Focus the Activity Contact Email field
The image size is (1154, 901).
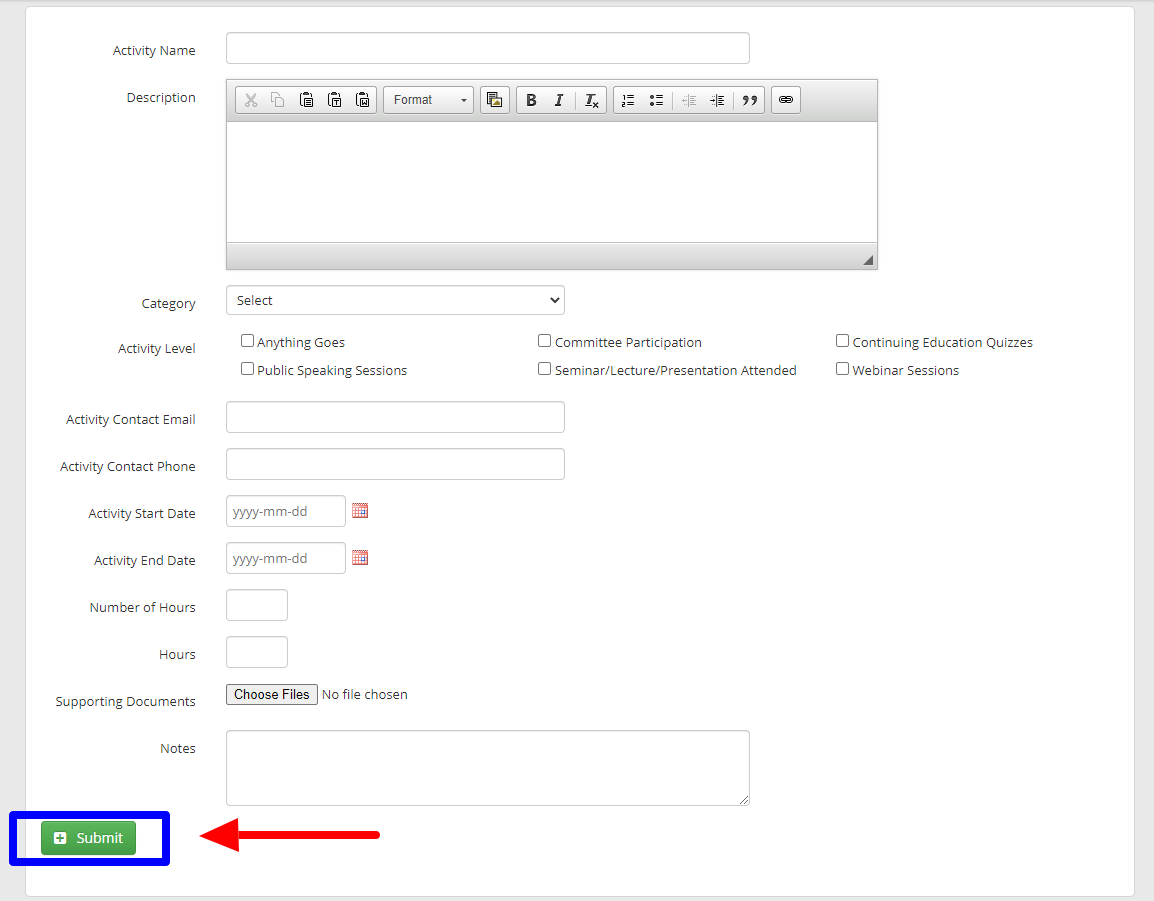point(395,417)
